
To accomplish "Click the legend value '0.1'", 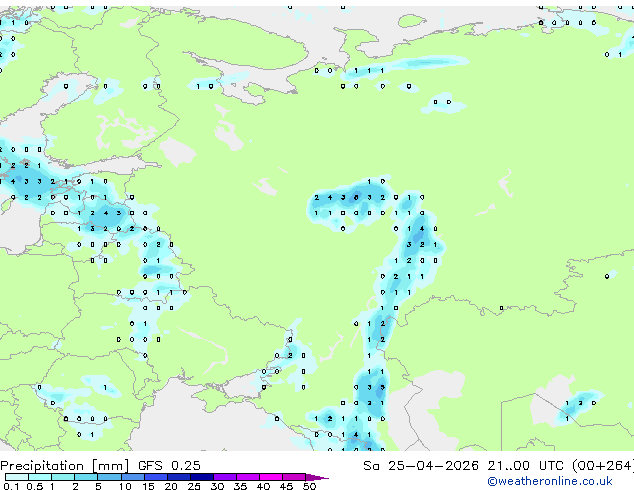I will point(11,486).
